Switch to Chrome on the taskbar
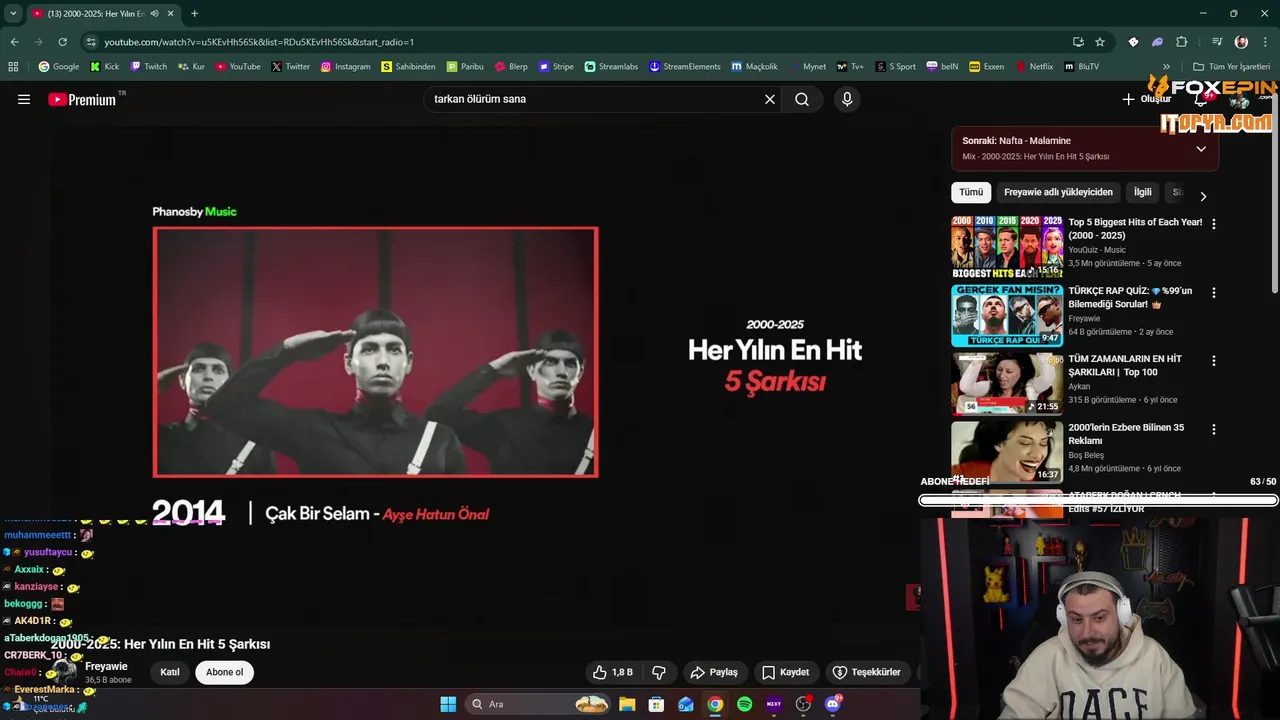The height and width of the screenshot is (720, 1280). [x=715, y=704]
